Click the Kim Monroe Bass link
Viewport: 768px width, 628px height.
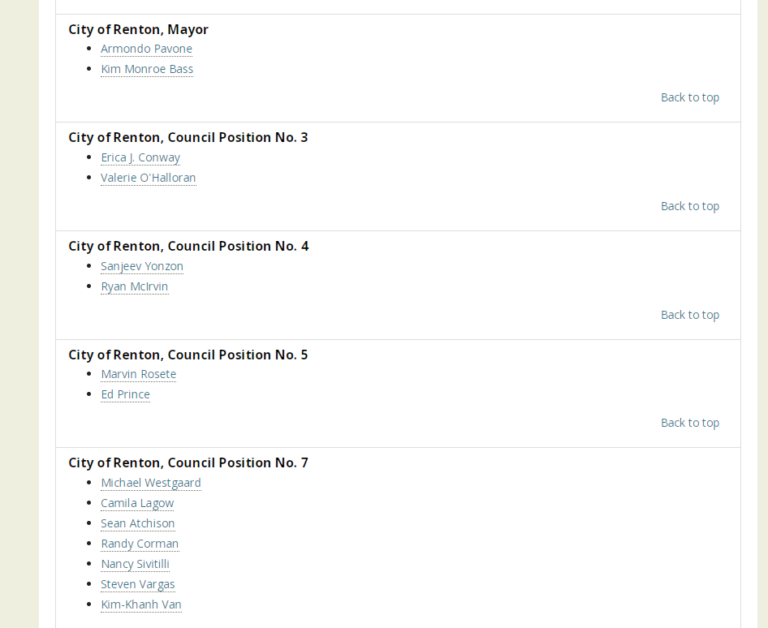pos(147,69)
